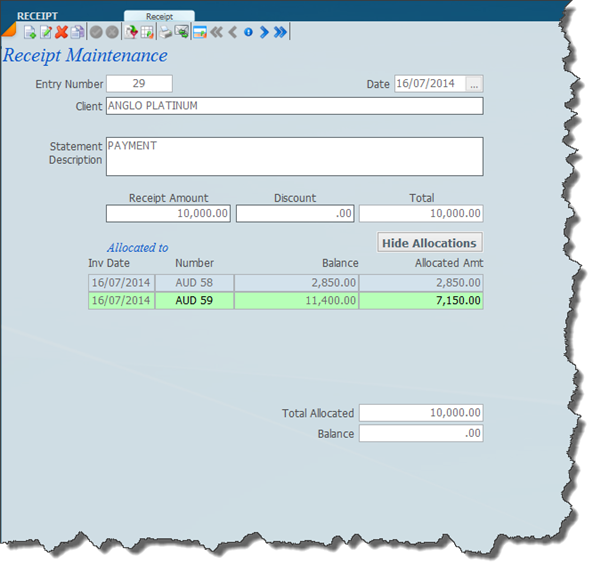Click the 7,150.00 allocated amount cell
Viewport: 601px width, 573px height.
pyautogui.click(x=421, y=300)
